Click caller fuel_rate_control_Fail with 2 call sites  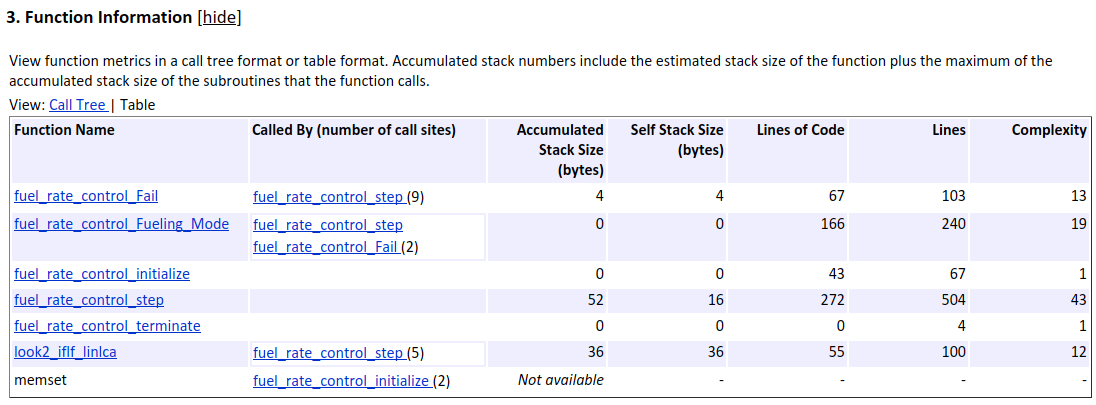point(325,247)
